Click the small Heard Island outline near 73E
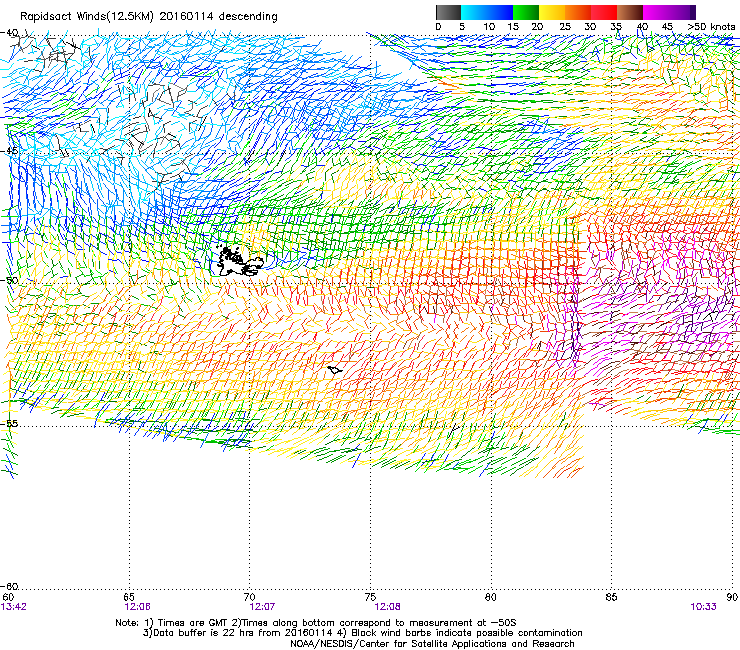 click(335, 370)
